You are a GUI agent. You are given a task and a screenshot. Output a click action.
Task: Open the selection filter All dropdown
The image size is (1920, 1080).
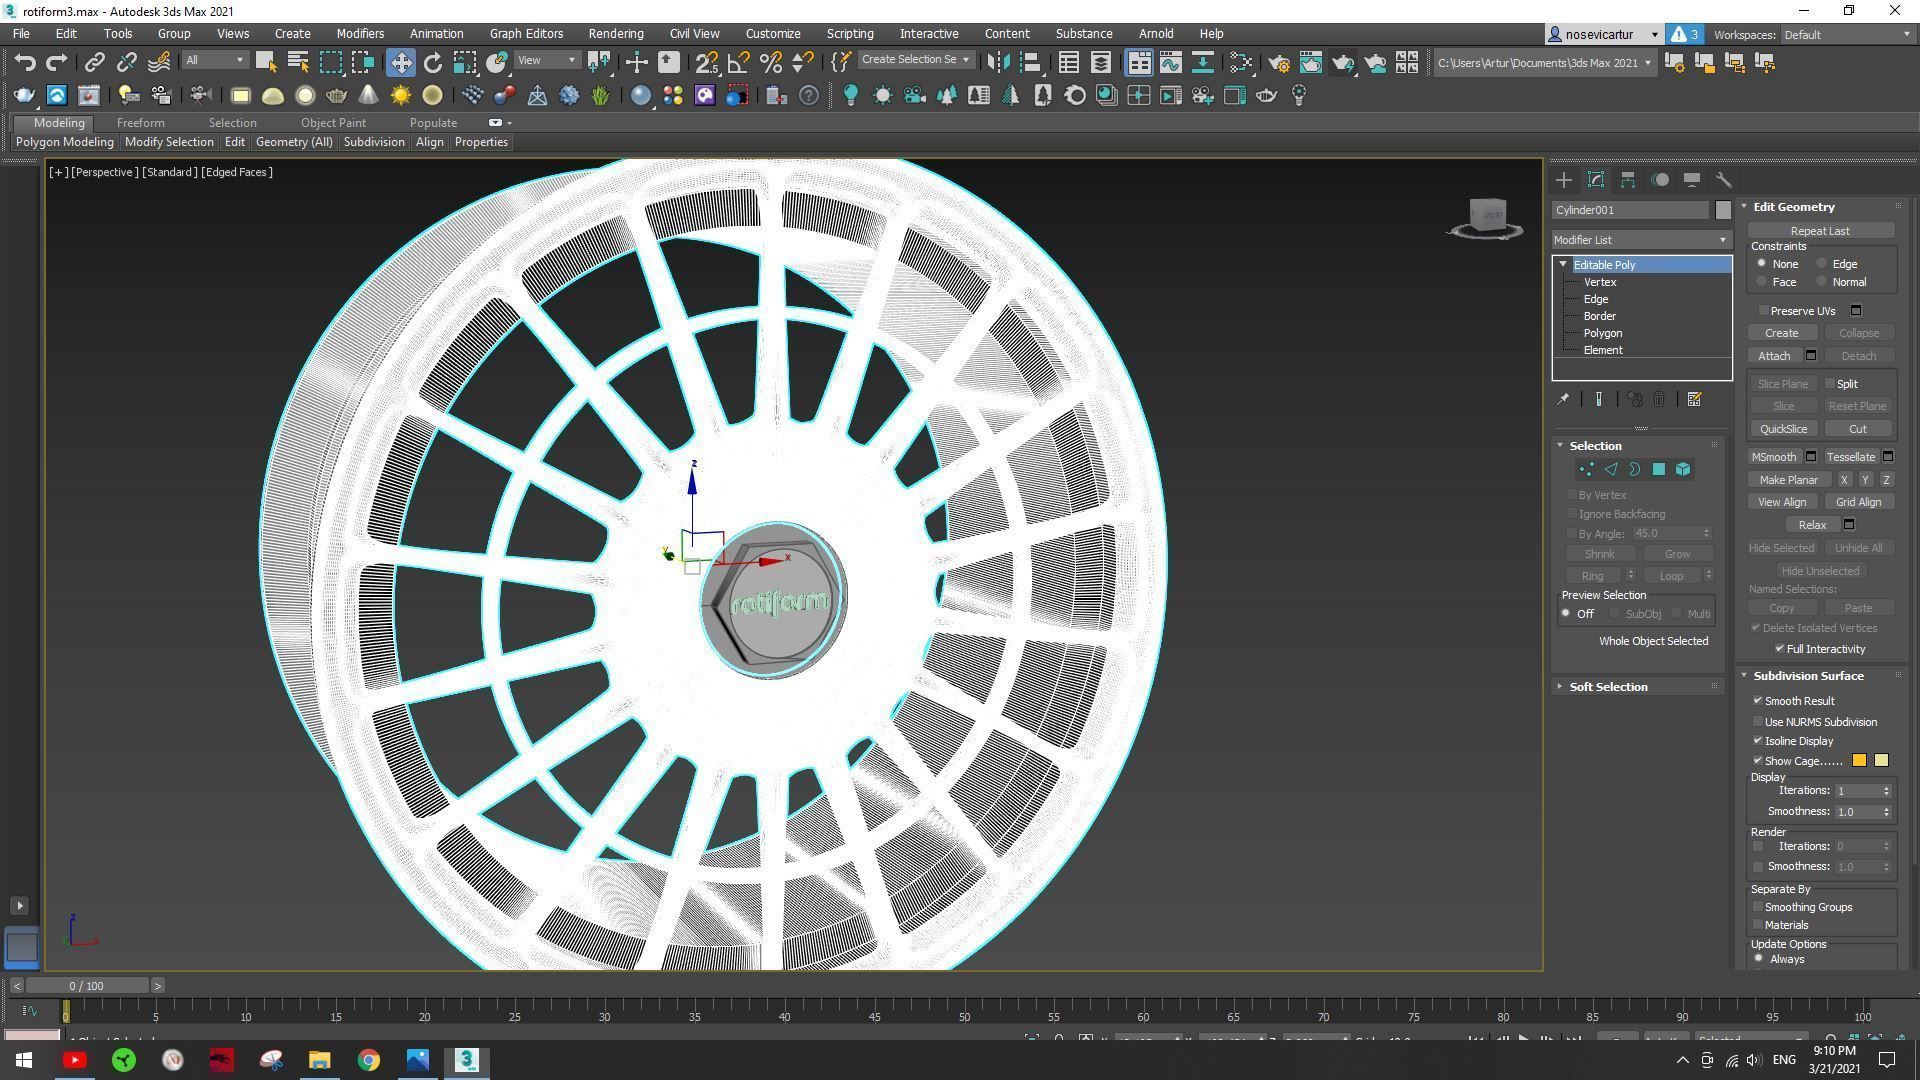pyautogui.click(x=214, y=61)
